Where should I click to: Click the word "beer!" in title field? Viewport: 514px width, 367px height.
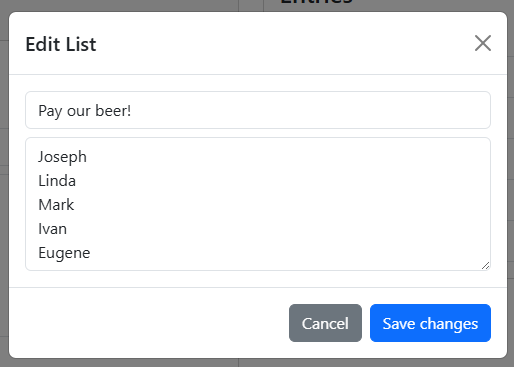point(113,110)
